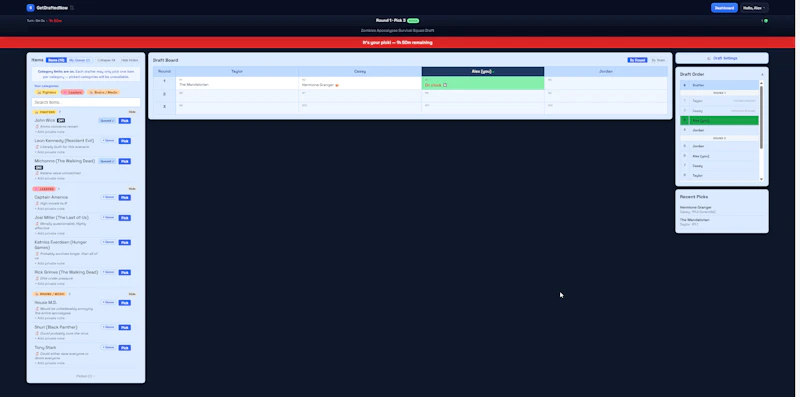800x397 pixels.
Task: Add private note for John Wick
Action: (49, 132)
